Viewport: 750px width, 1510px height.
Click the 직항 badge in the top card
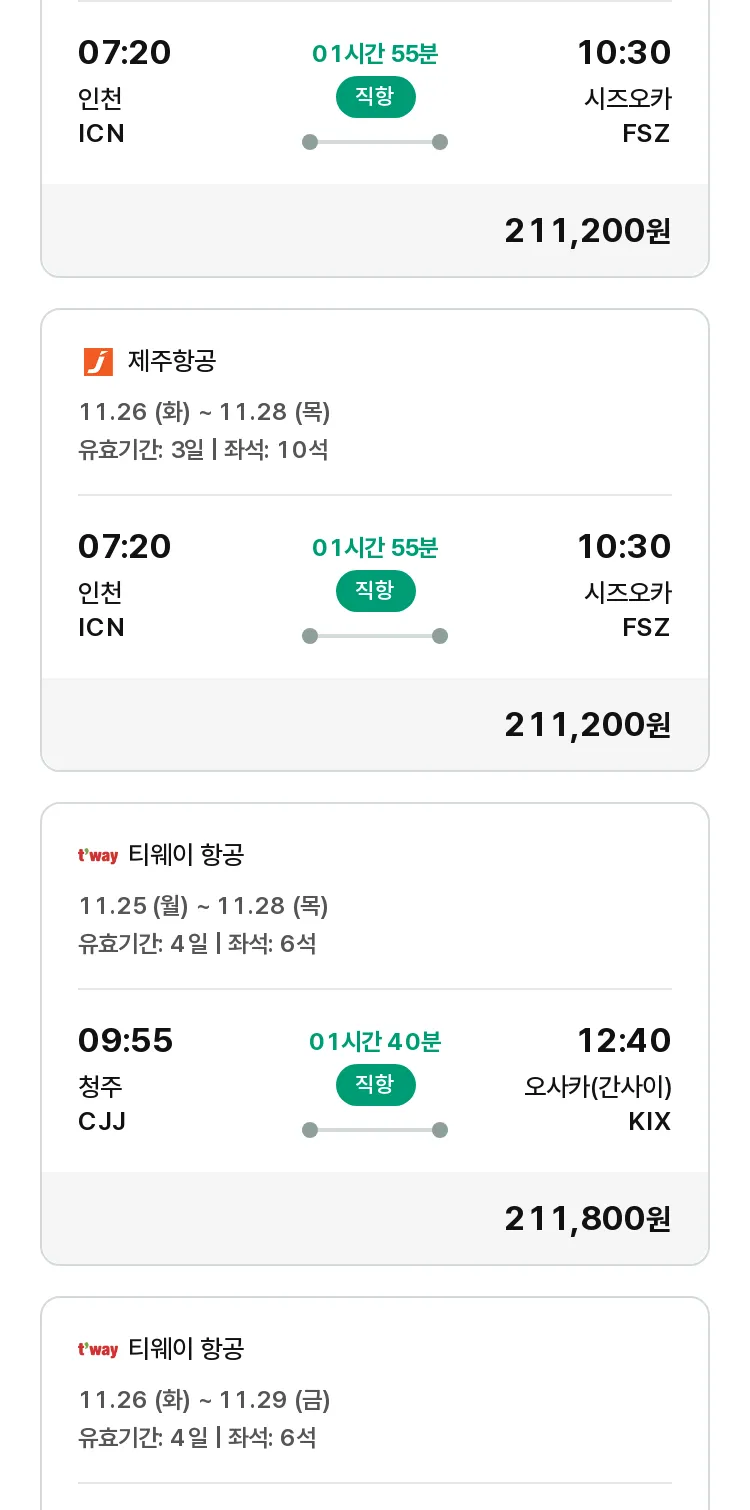point(375,97)
